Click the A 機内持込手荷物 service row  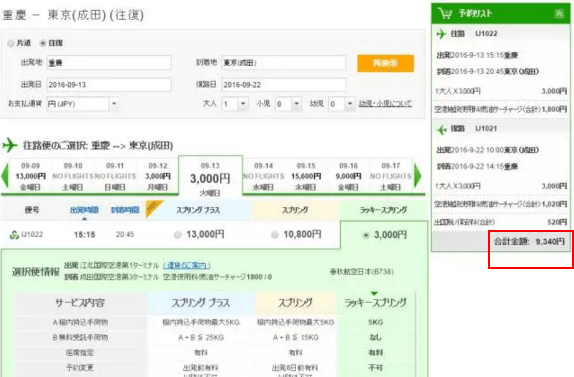80,322
